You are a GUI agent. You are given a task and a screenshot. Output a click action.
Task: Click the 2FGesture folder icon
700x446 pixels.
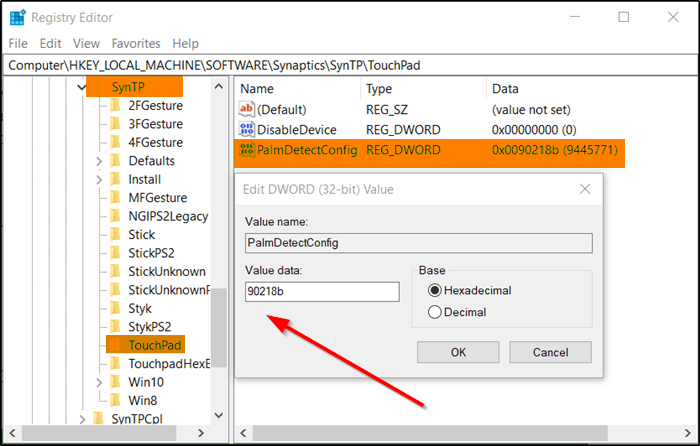(x=115, y=105)
